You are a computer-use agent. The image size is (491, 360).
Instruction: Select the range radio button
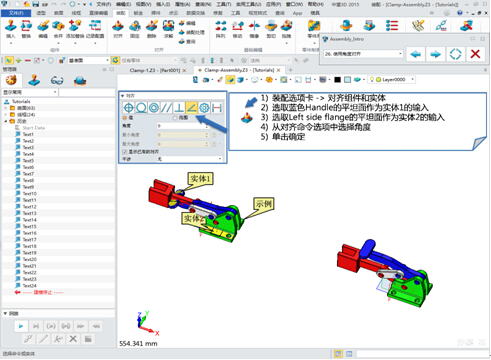pyautogui.click(x=175, y=118)
